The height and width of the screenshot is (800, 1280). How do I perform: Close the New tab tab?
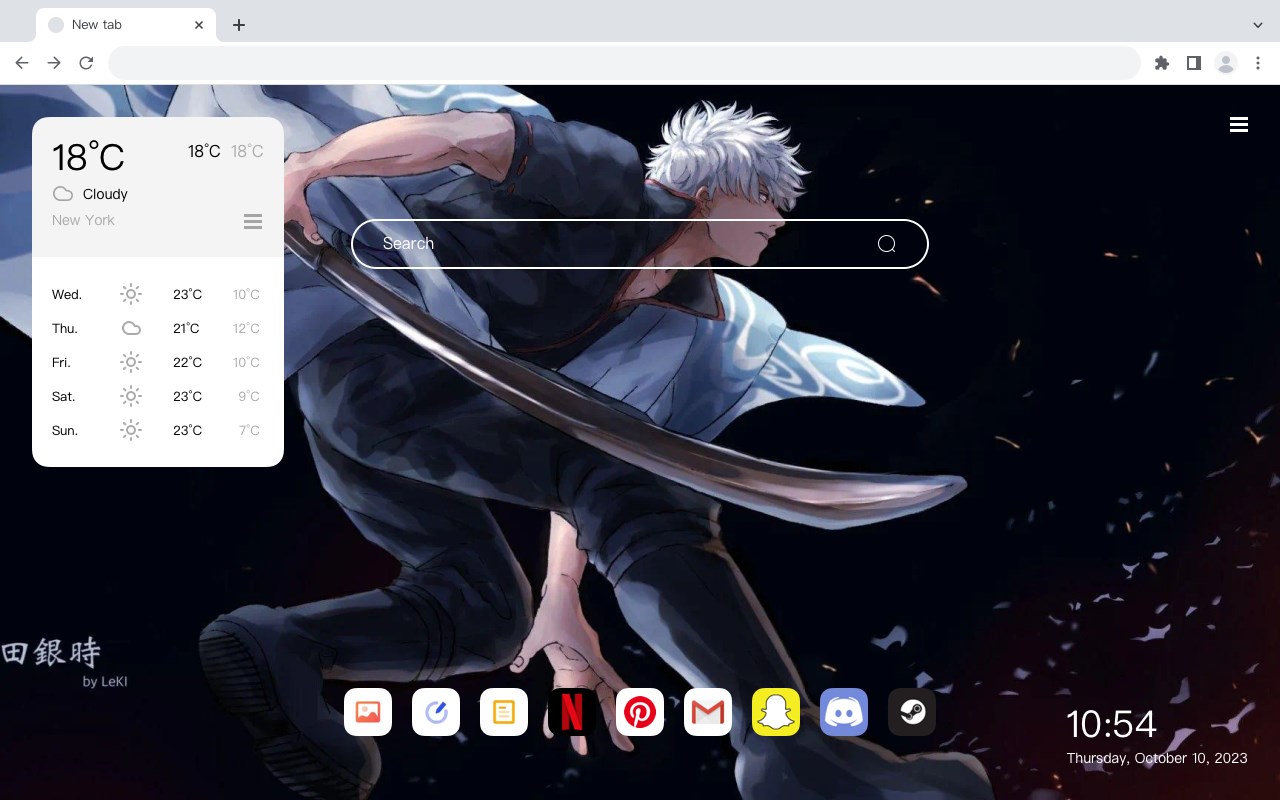(199, 25)
